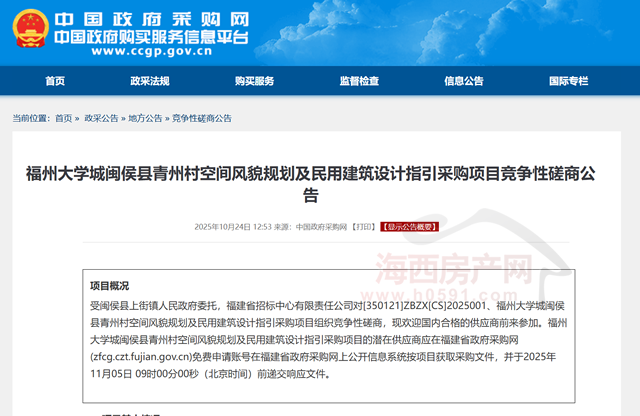This screenshot has height=416, width=640.
Task: Click the 项目概况 section heading
Action: click(x=110, y=286)
